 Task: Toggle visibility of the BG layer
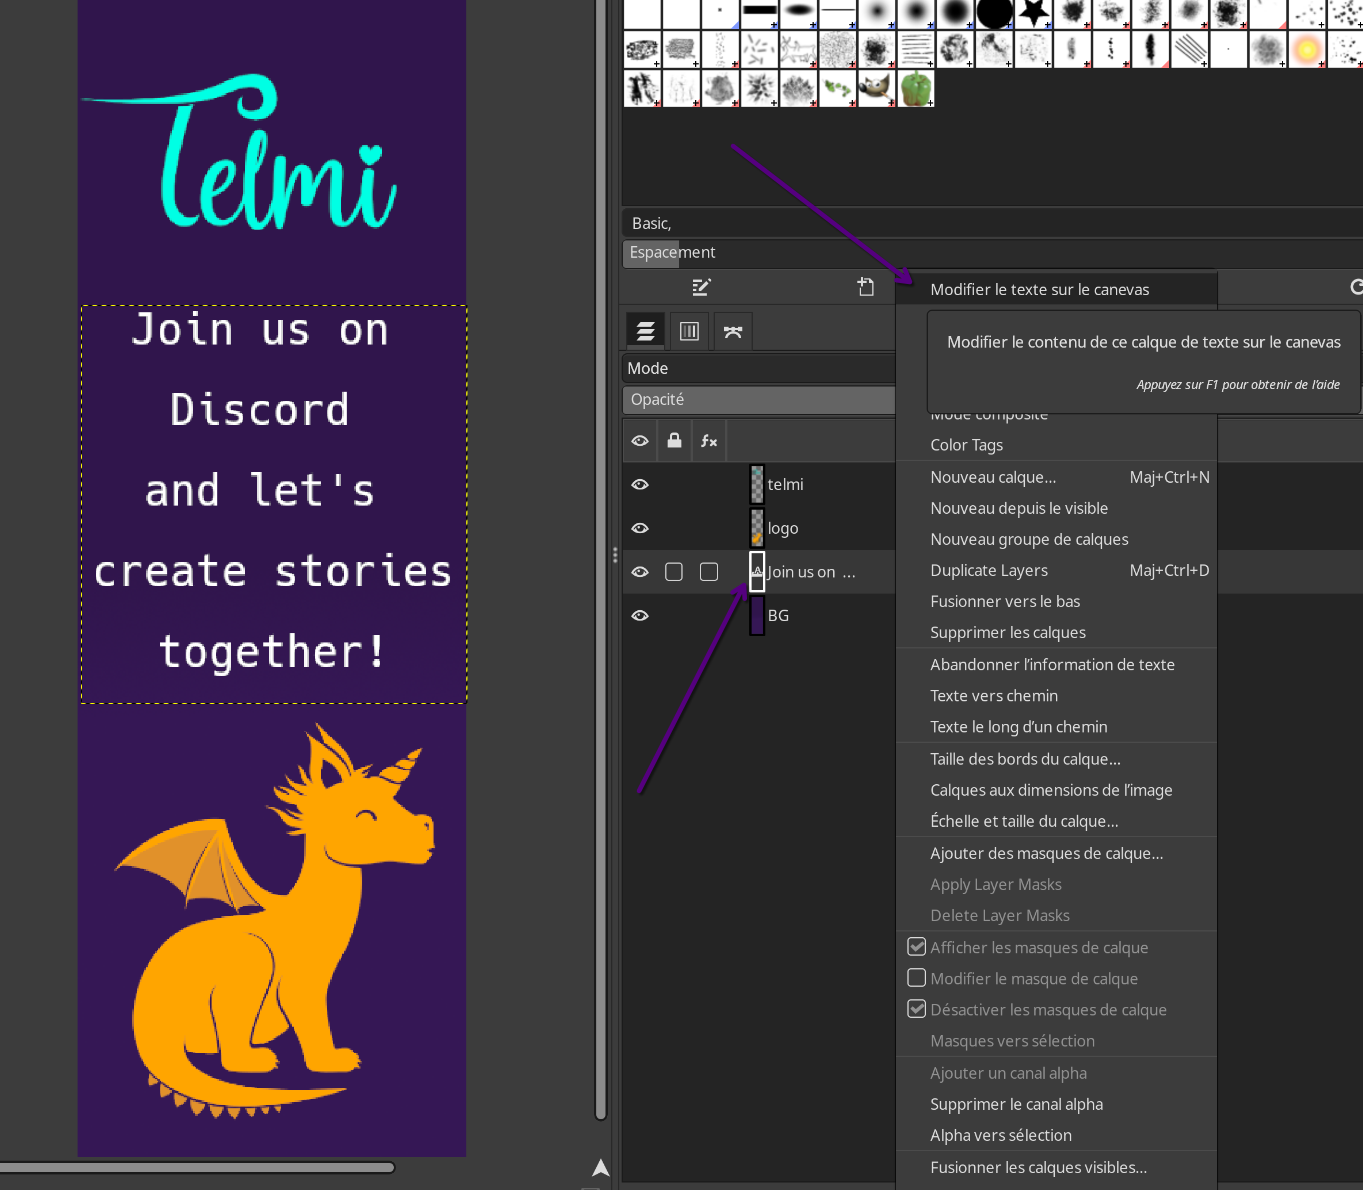[x=640, y=616]
